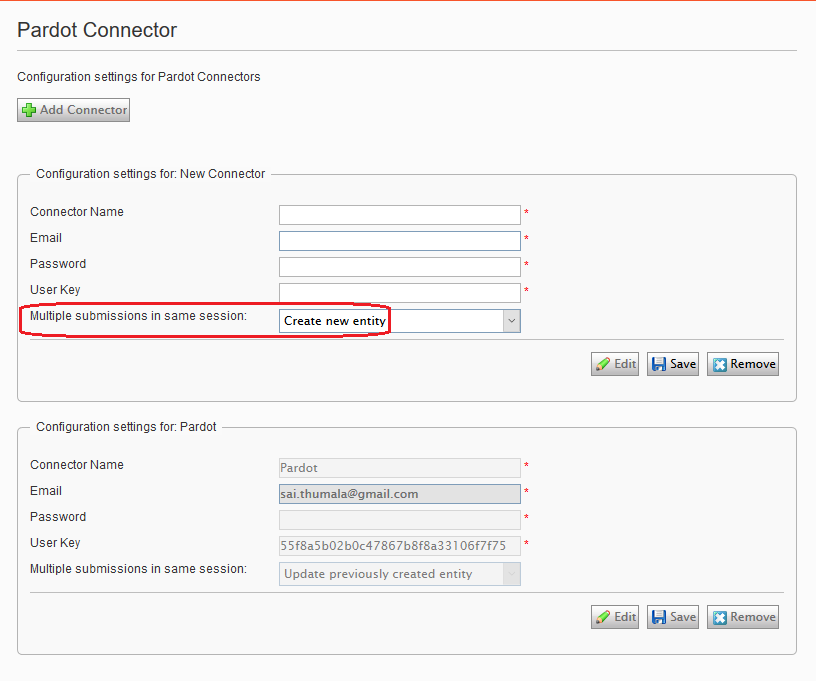Viewport: 816px width, 681px height.
Task: Open 'Update previously created entity' dropdown
Action: (399, 574)
